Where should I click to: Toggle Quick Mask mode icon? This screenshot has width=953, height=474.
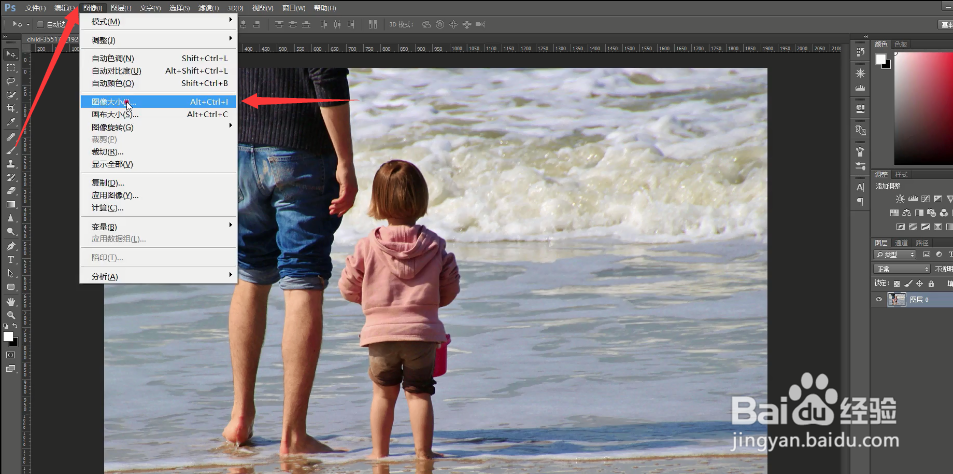click(x=11, y=354)
